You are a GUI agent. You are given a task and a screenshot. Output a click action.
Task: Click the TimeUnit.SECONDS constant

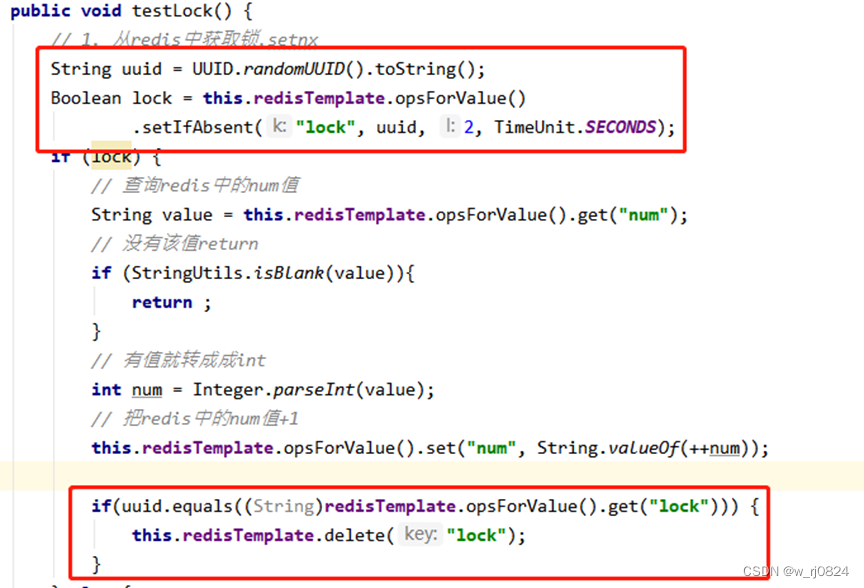(x=575, y=127)
